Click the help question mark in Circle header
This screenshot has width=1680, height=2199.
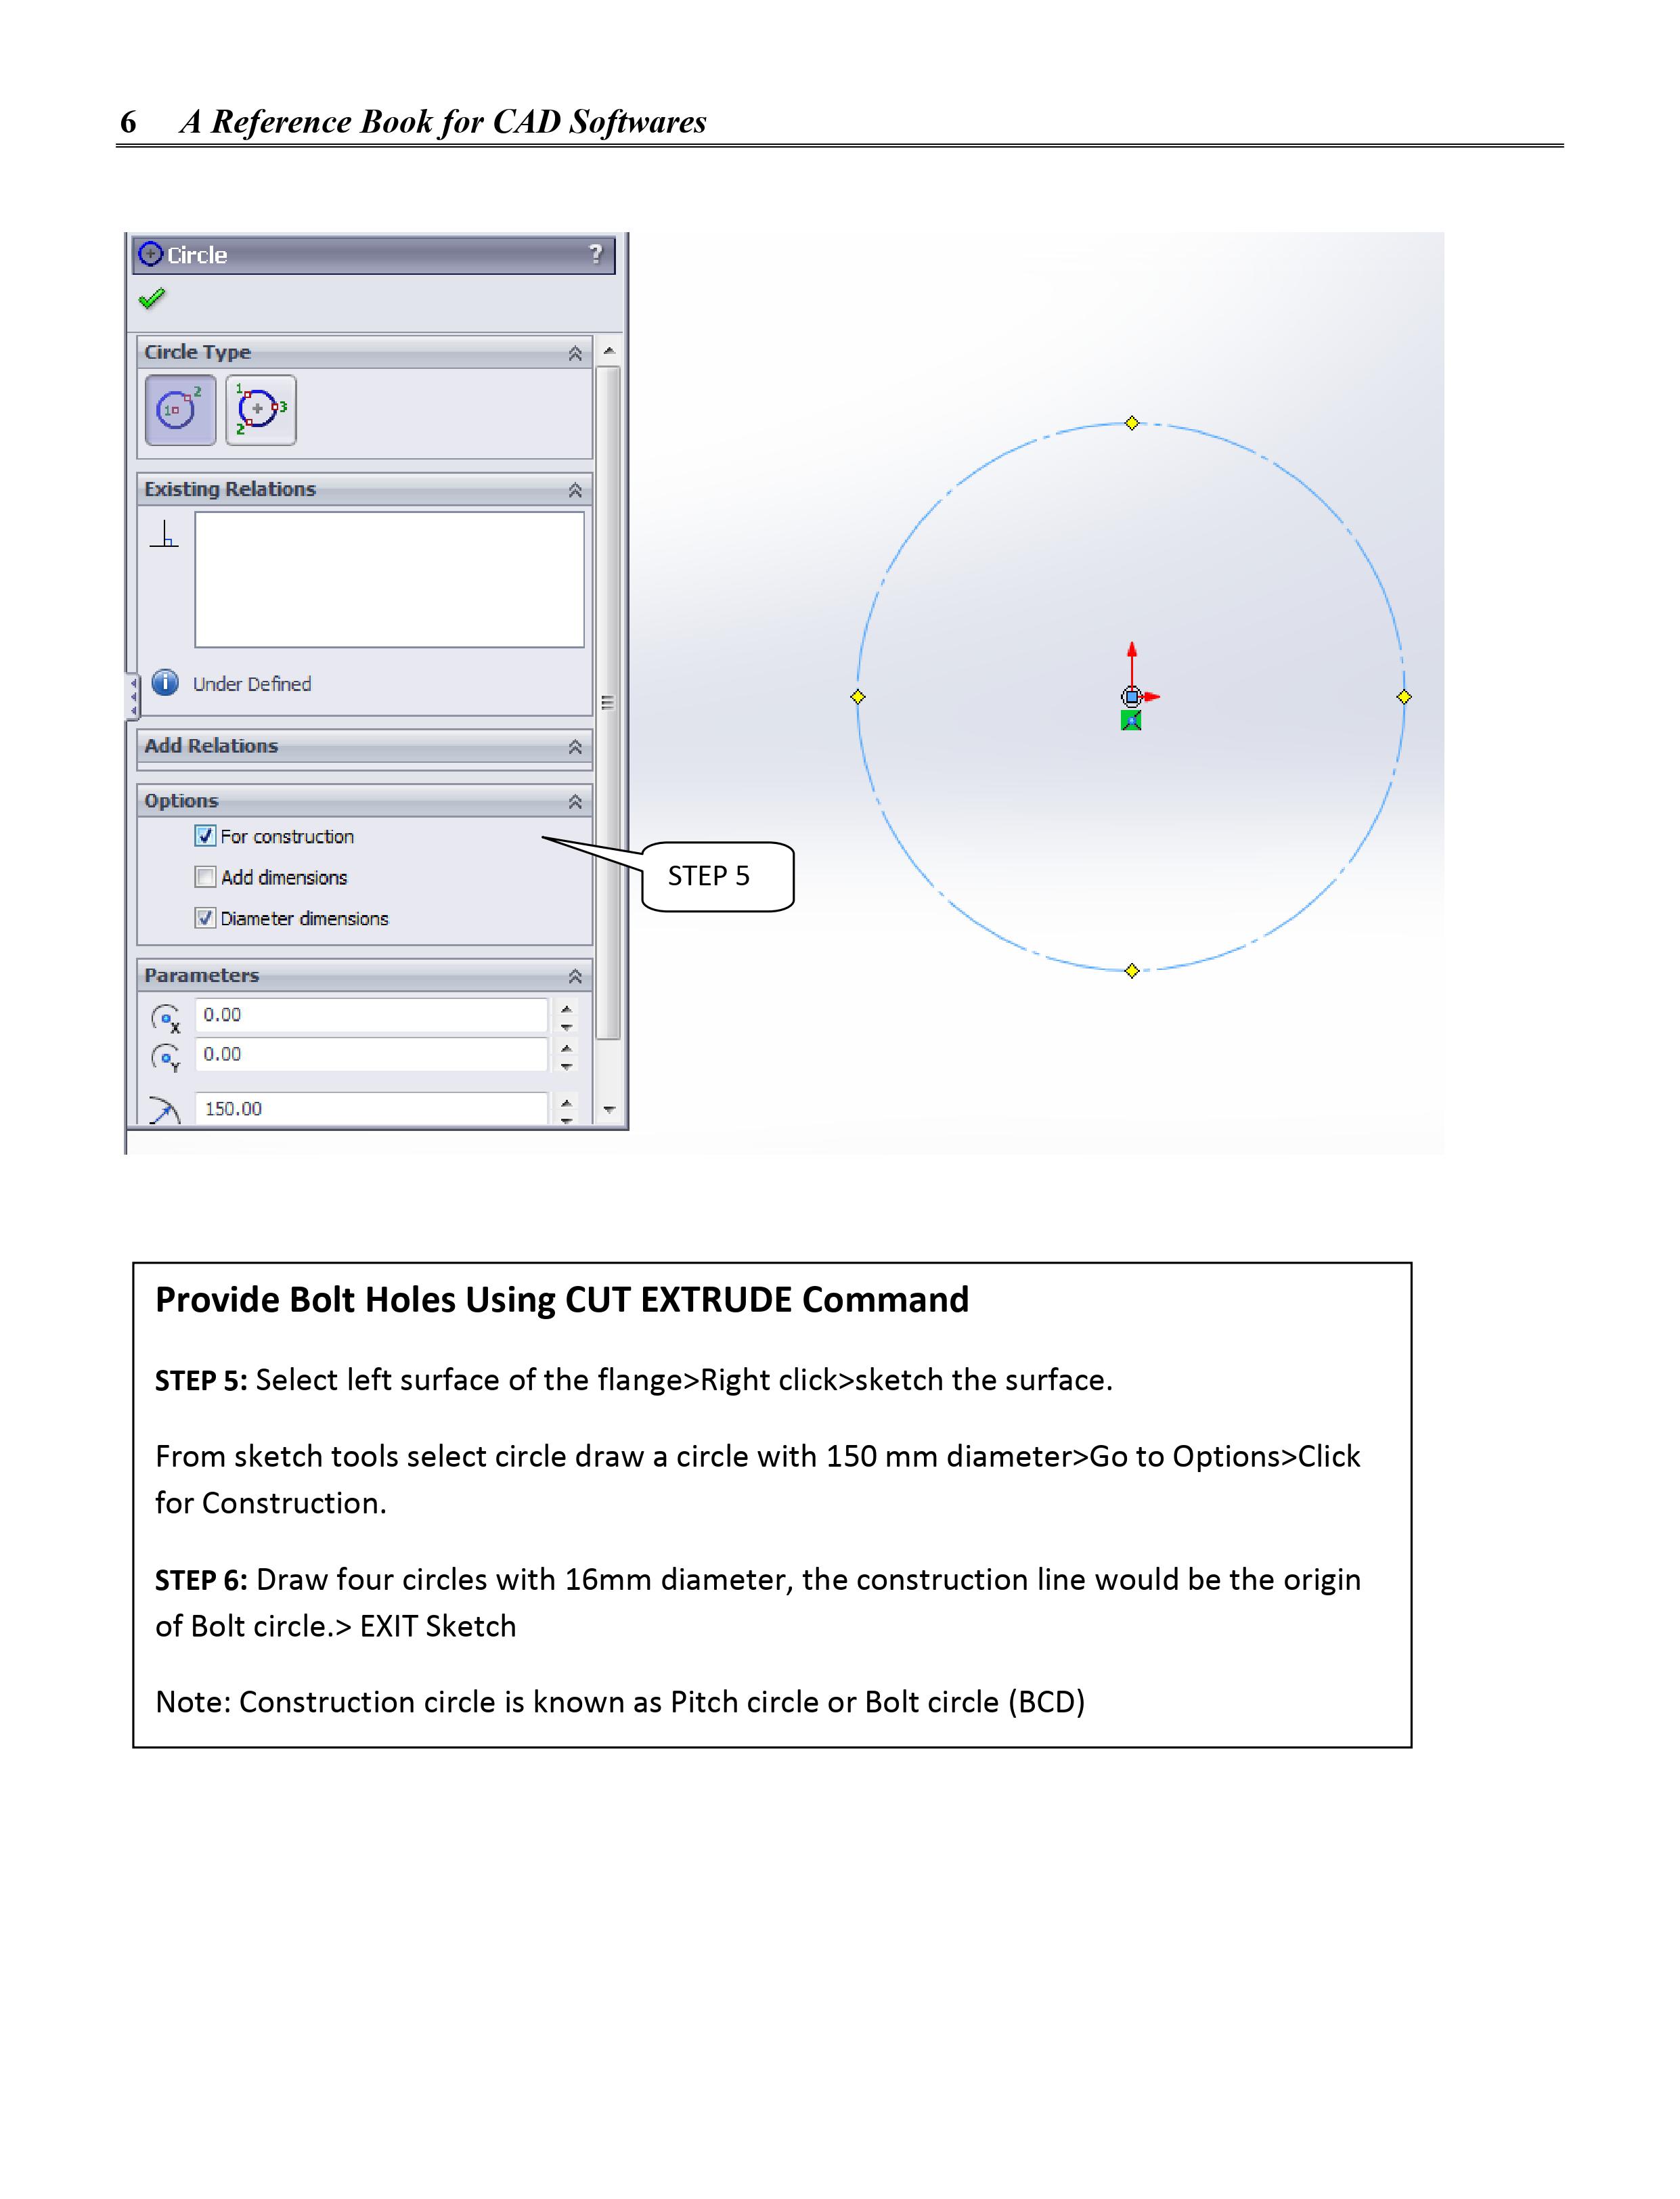click(596, 254)
